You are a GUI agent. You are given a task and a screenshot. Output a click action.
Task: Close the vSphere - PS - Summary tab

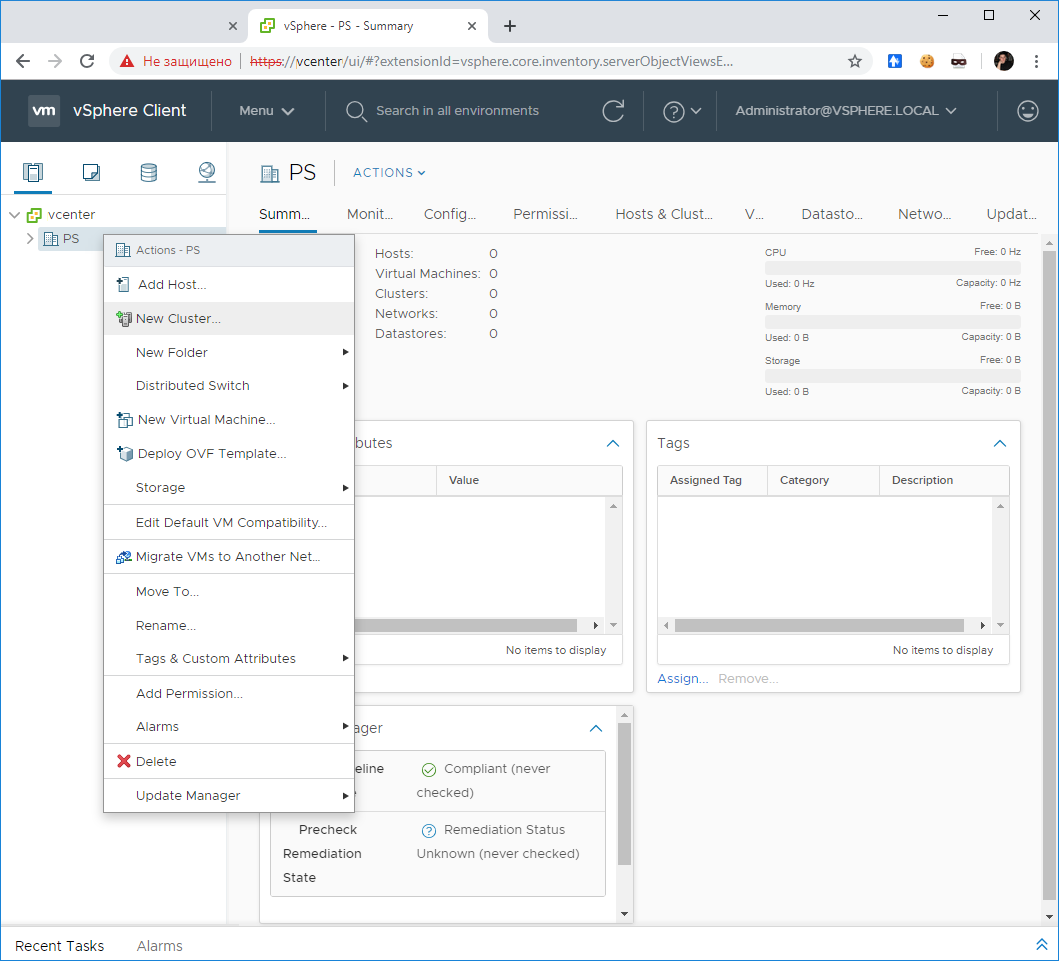(472, 26)
